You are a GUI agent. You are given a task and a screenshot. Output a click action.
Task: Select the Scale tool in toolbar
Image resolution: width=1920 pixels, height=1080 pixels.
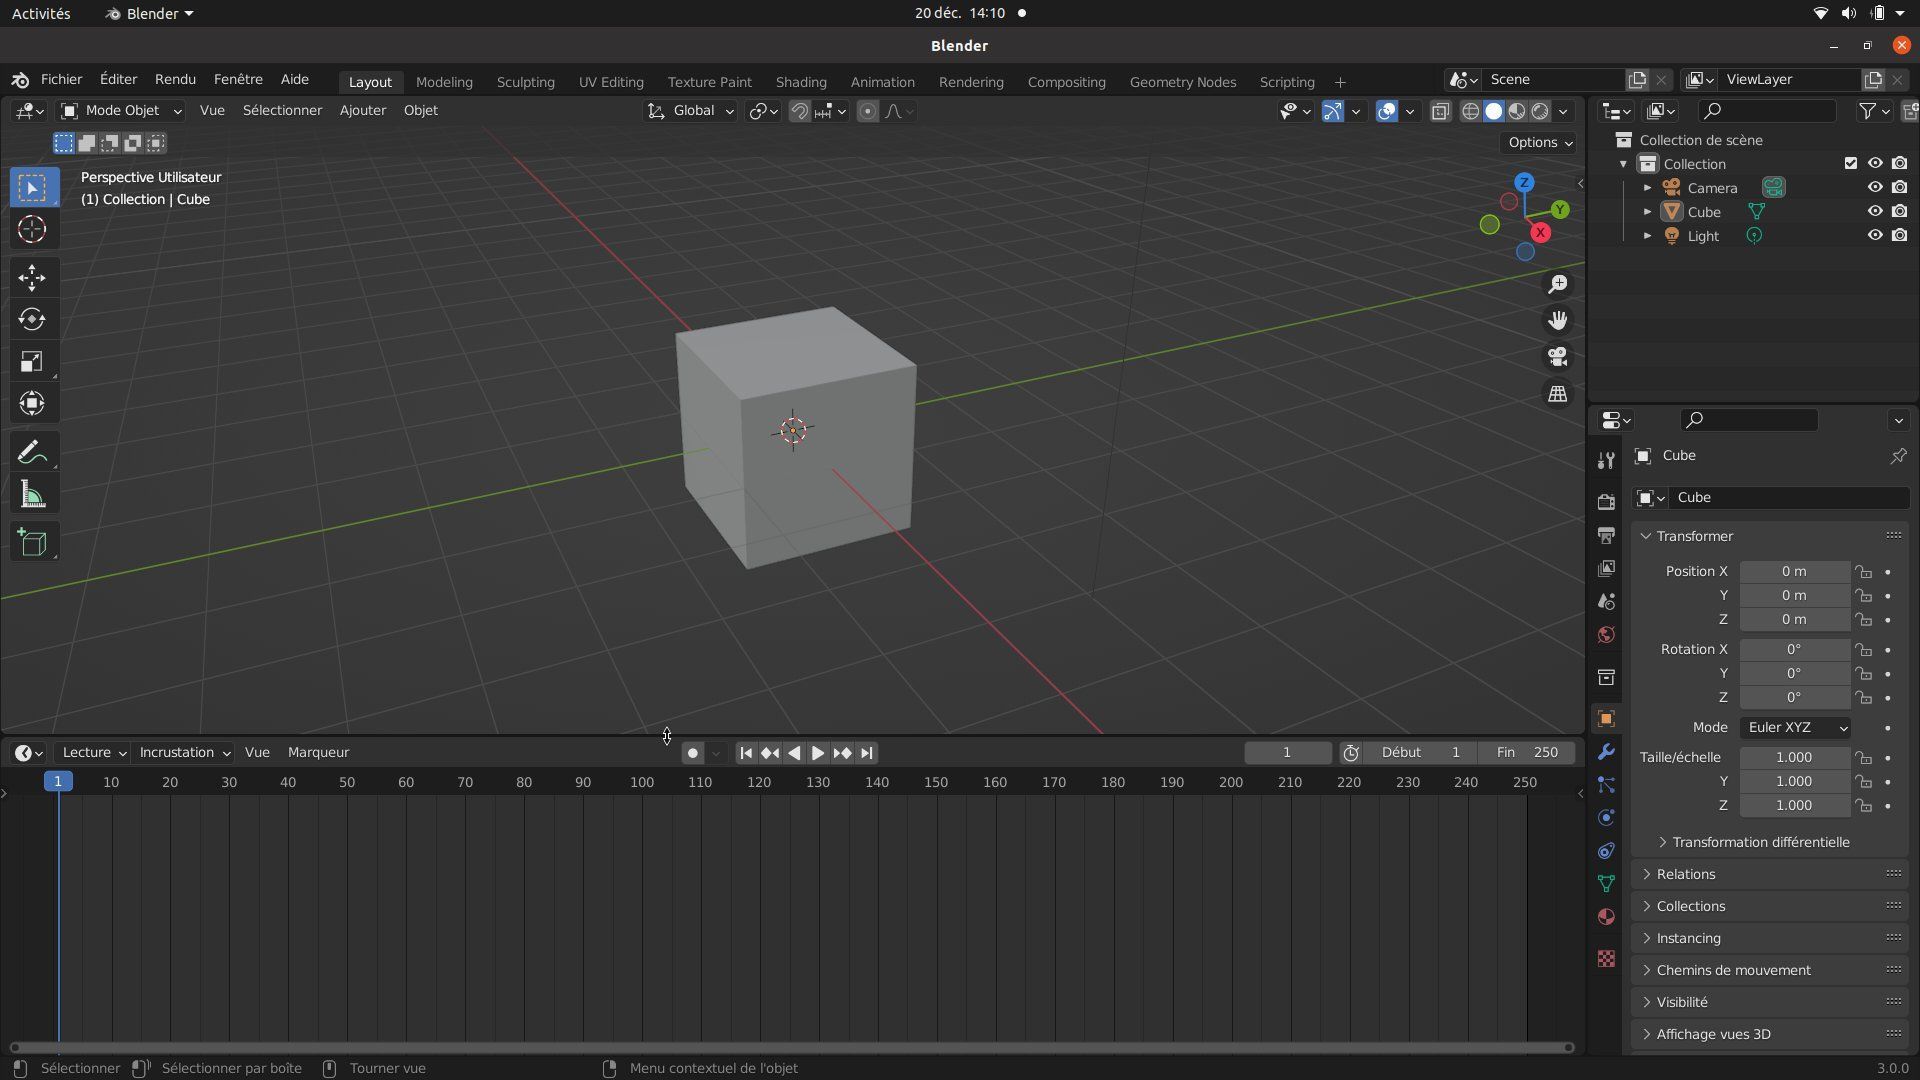pyautogui.click(x=32, y=361)
